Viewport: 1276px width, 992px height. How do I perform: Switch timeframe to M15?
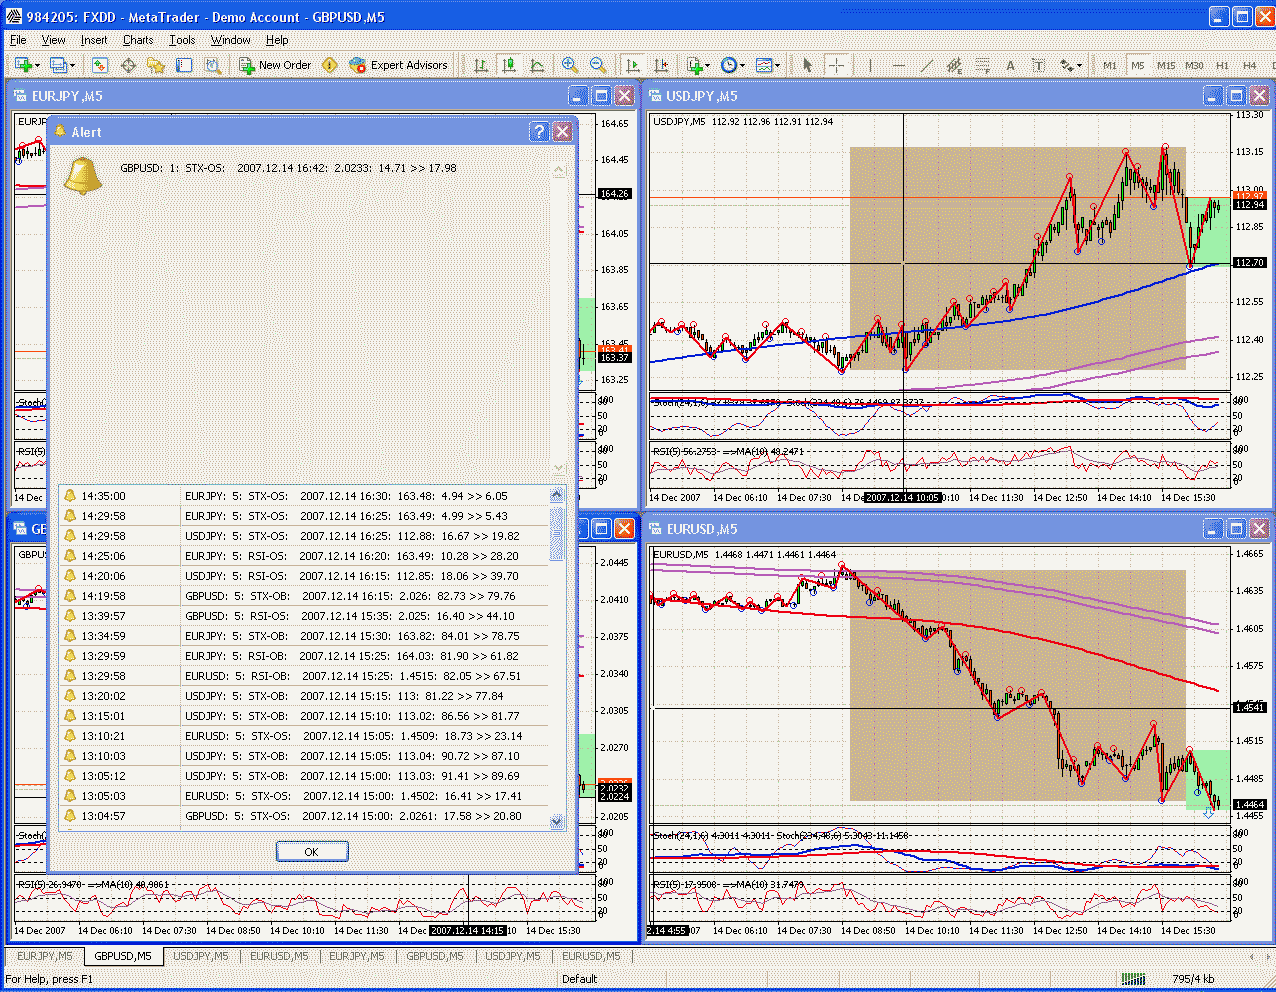(1166, 65)
